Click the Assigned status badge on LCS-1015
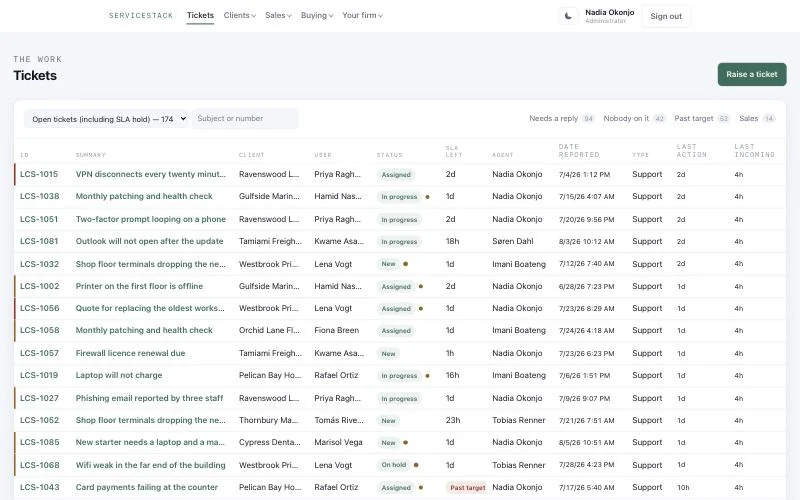Screen dimensions: 800x500 point(396,174)
